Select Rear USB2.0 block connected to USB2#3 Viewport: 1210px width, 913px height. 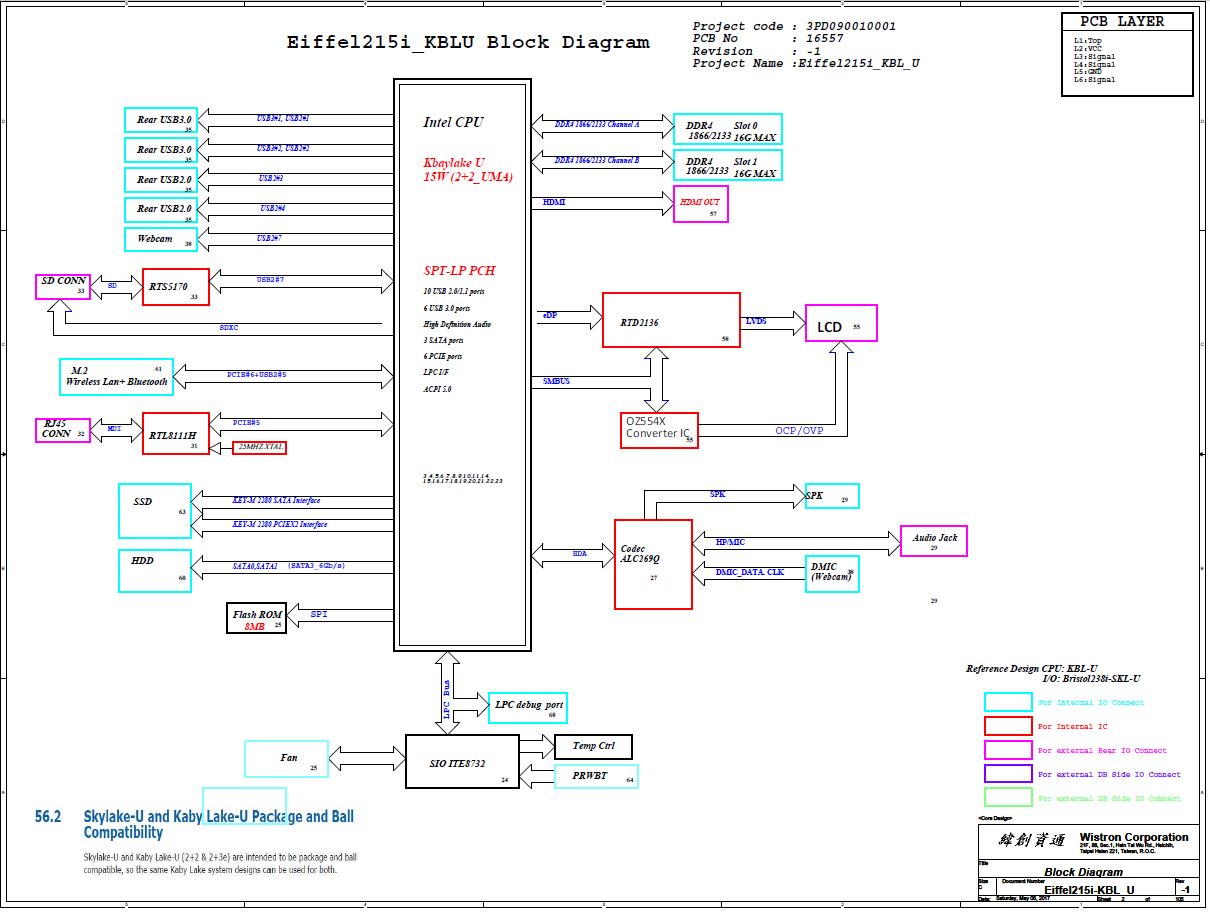tap(160, 180)
